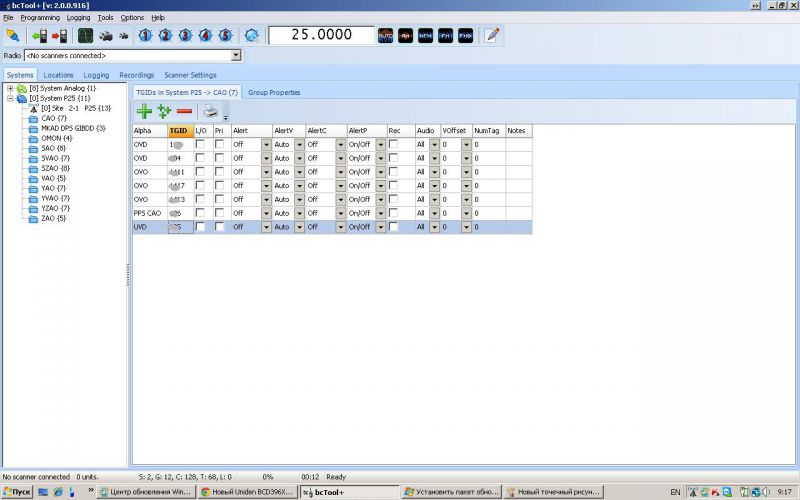The height and width of the screenshot is (500, 800).
Task: Click upload-to-scanner red arrow icon
Action: (x=59, y=36)
